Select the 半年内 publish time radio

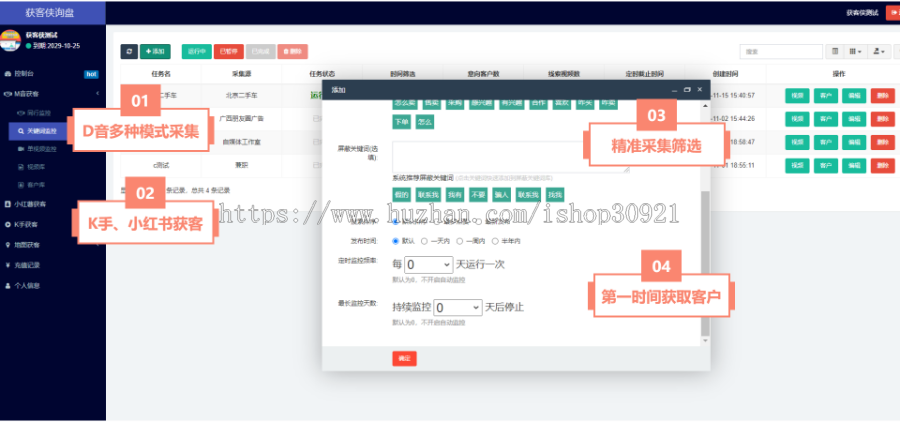(494, 241)
